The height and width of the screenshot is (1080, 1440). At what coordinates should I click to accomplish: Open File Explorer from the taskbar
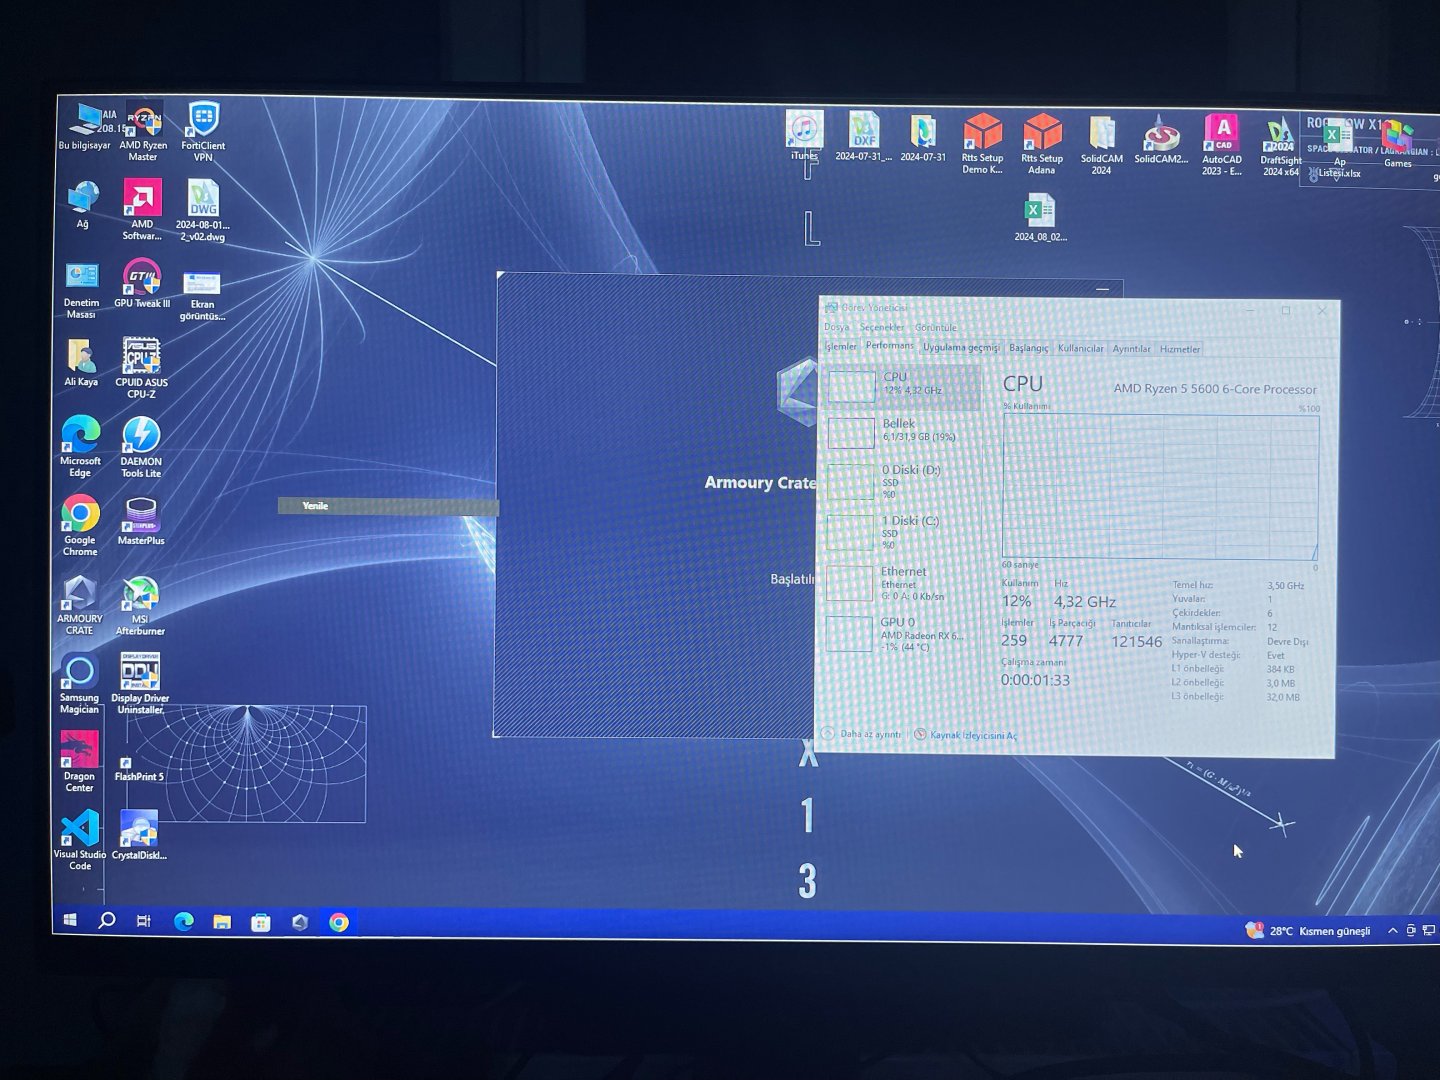point(222,922)
